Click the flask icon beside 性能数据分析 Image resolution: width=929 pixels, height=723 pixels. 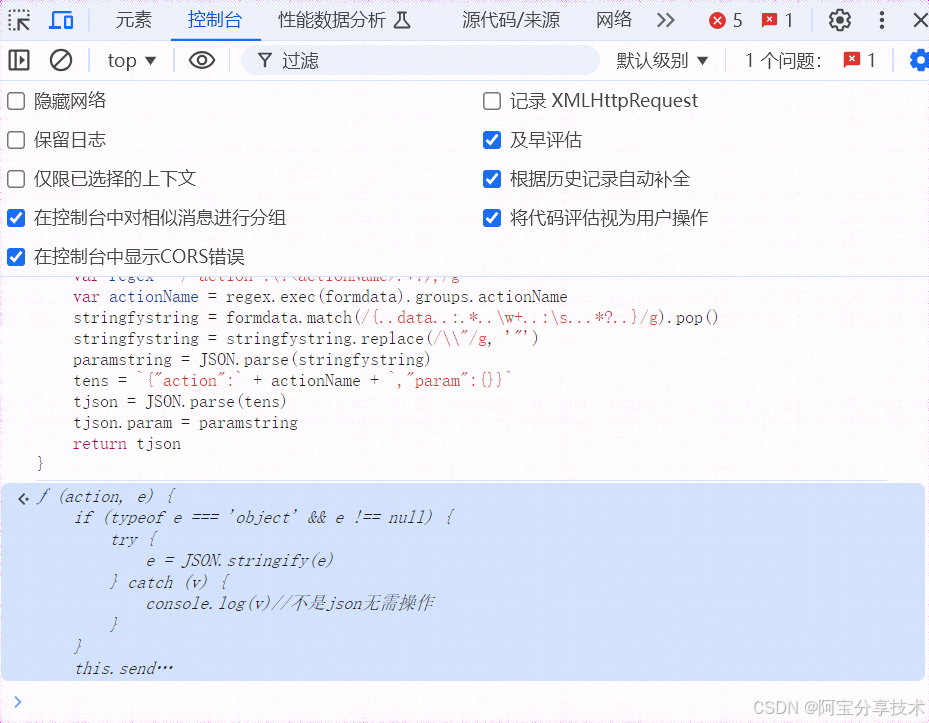click(x=402, y=21)
